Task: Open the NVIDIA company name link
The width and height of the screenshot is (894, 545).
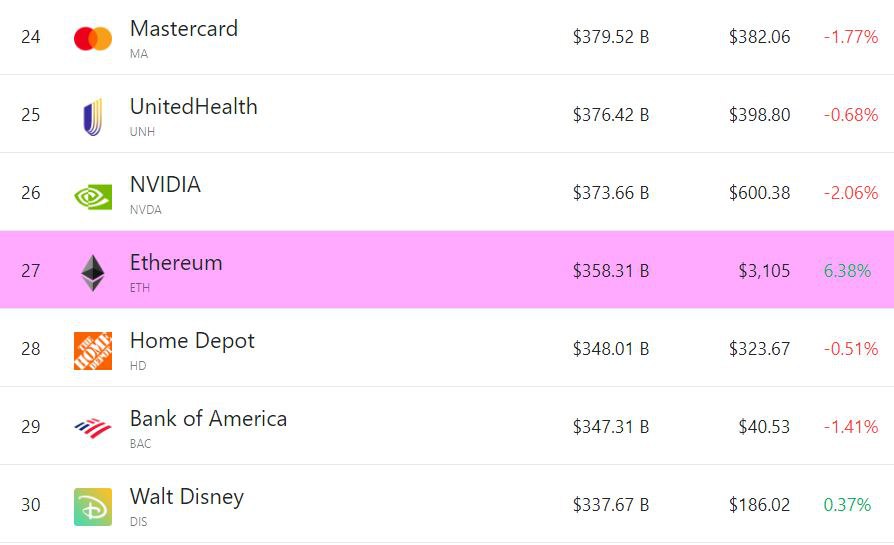Action: [165, 185]
